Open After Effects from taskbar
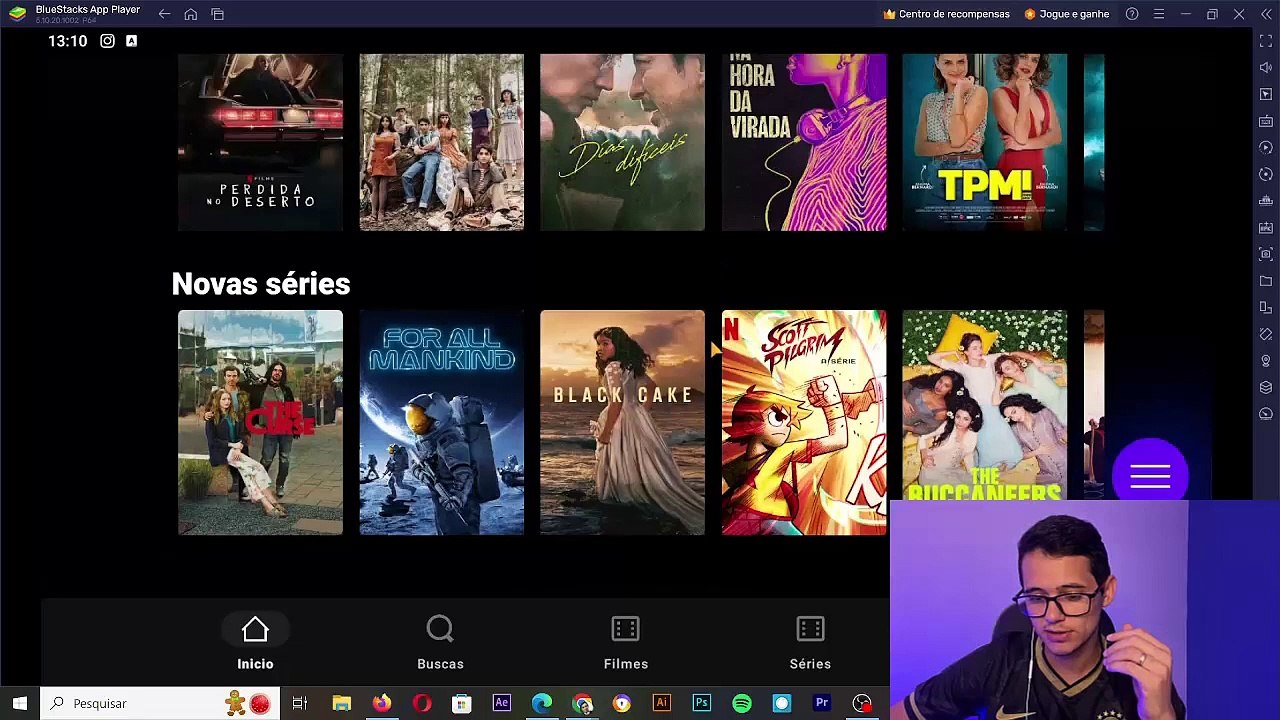The width and height of the screenshot is (1280, 720). [501, 703]
